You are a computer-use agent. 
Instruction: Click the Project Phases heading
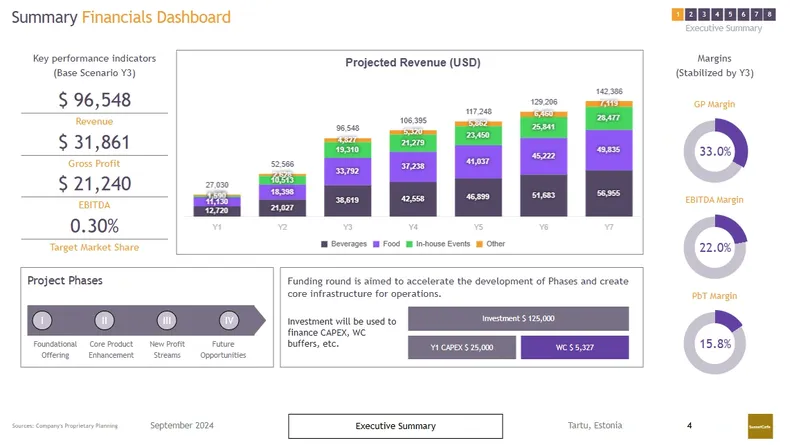(x=65, y=281)
